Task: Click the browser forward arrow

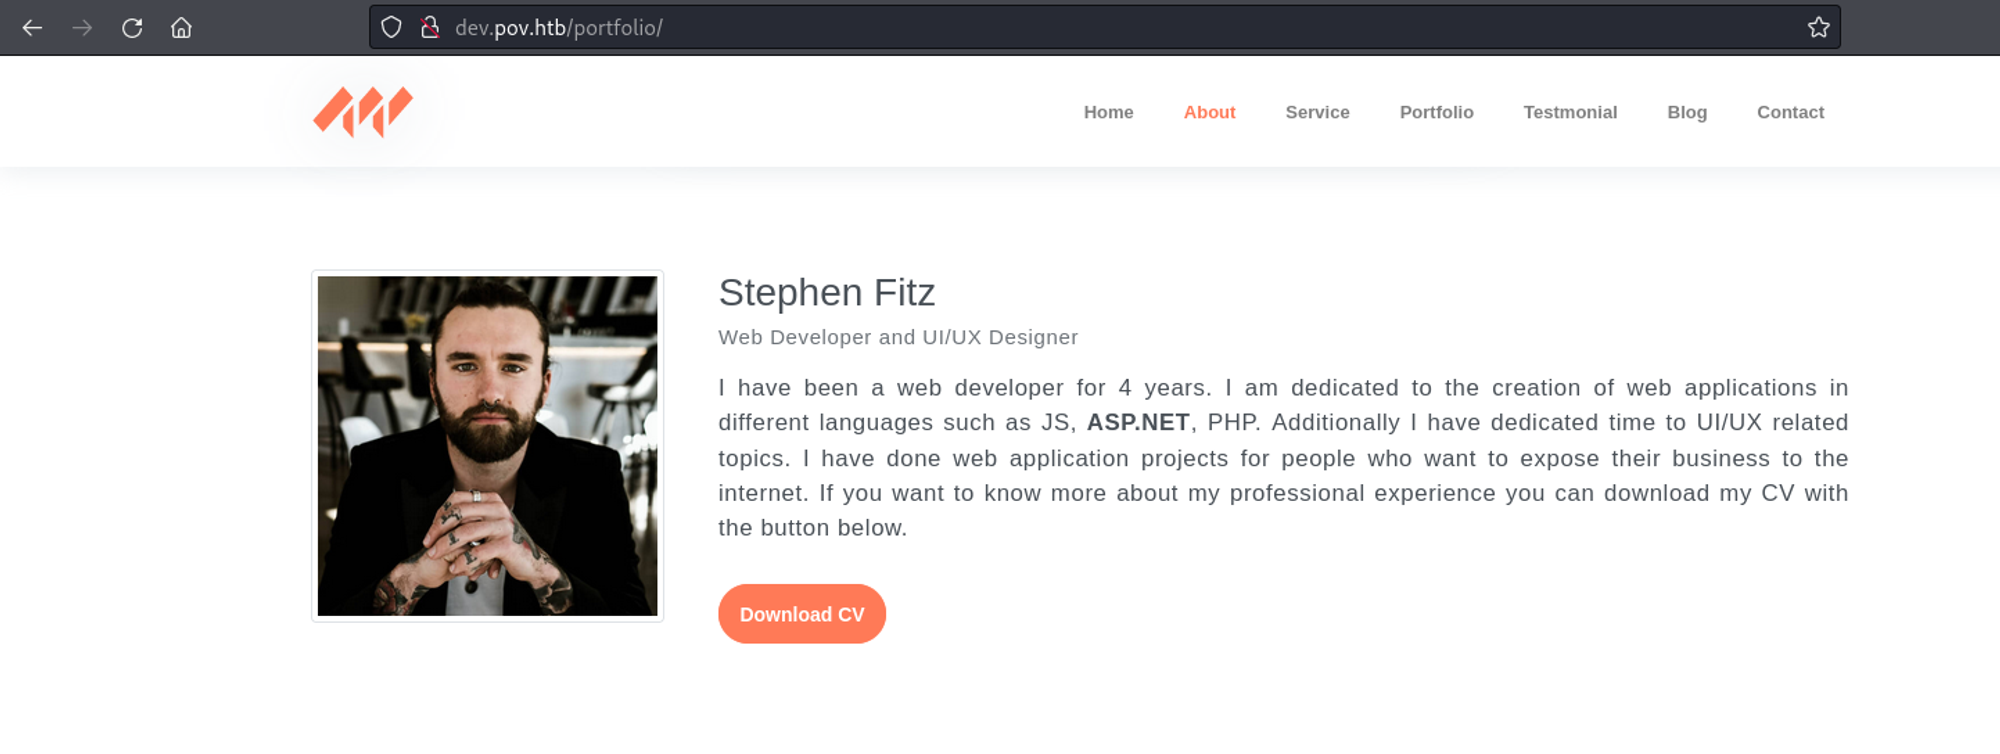Action: [x=82, y=28]
